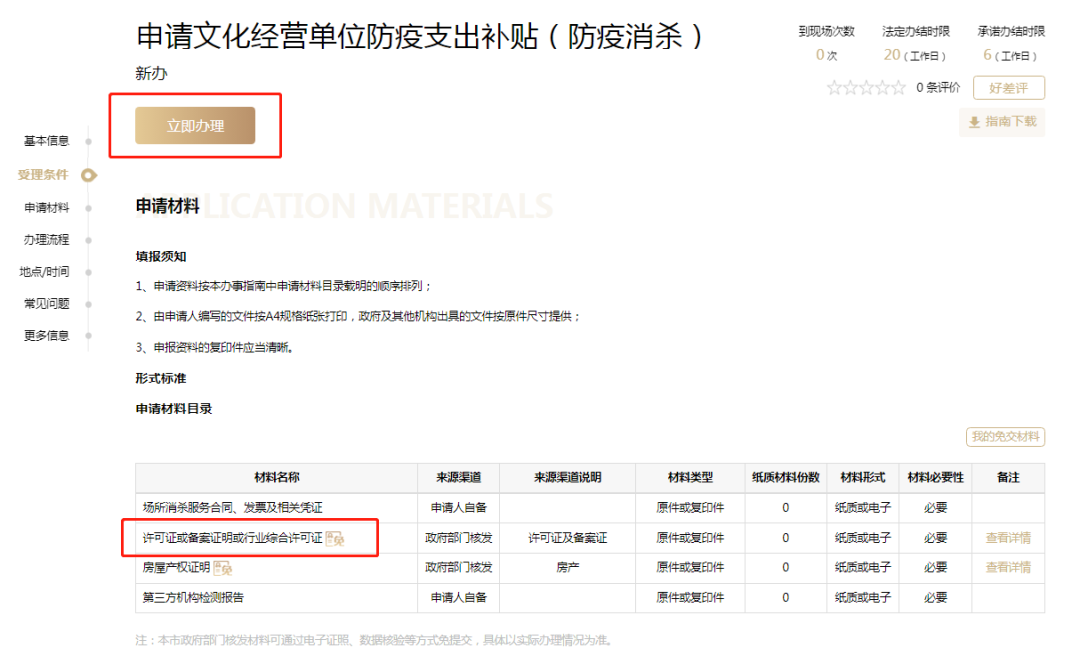Click the fifth rating star

tap(898, 88)
